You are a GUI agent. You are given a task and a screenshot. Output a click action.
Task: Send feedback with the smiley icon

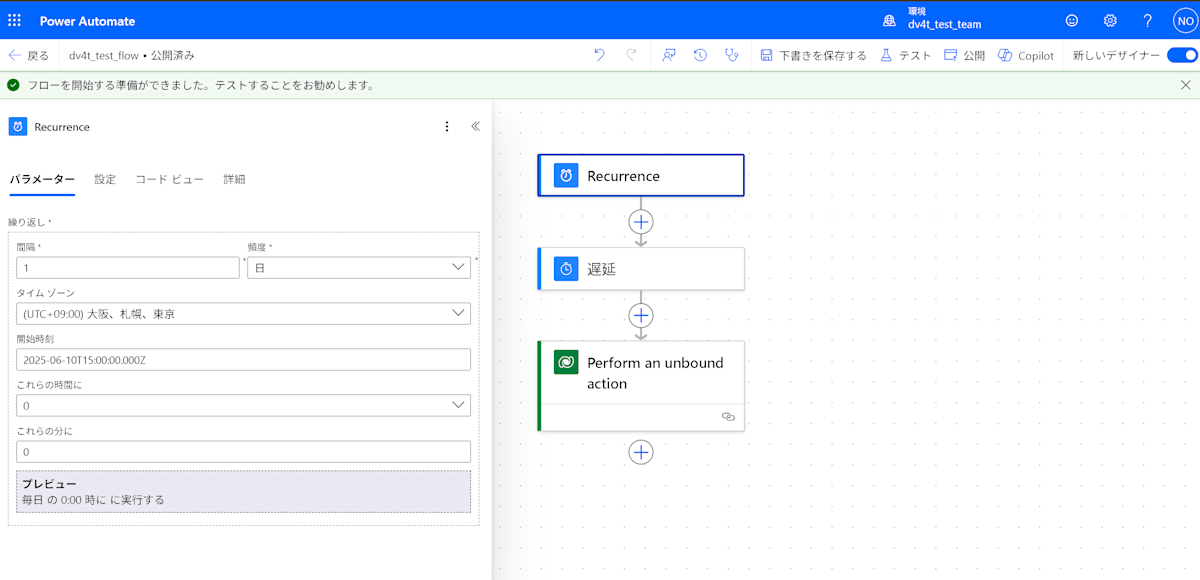(1072, 20)
